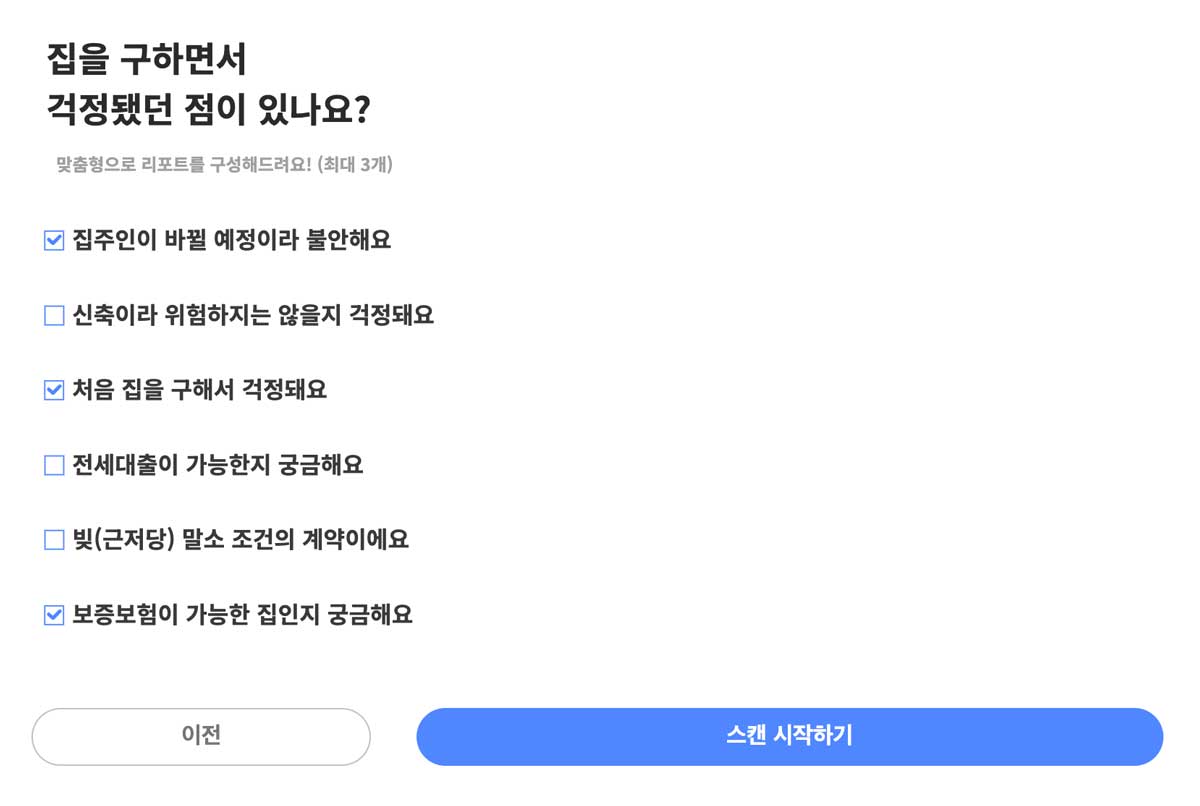Select the 빚(근저당) 말소 조건의 계약이에요 checkbox

52,540
